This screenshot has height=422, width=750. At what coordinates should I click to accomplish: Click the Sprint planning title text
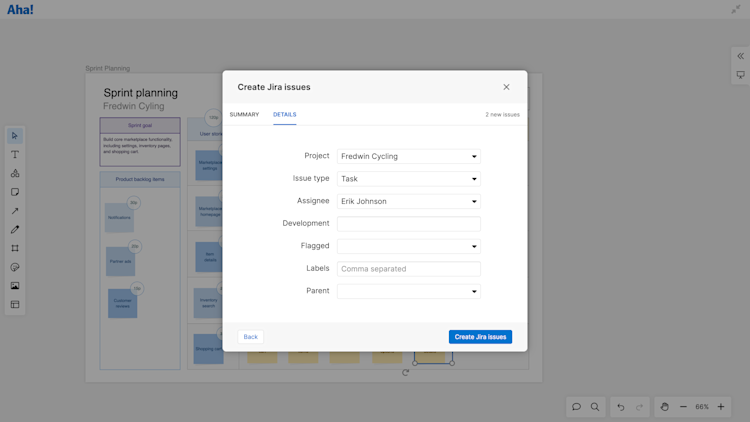(141, 93)
